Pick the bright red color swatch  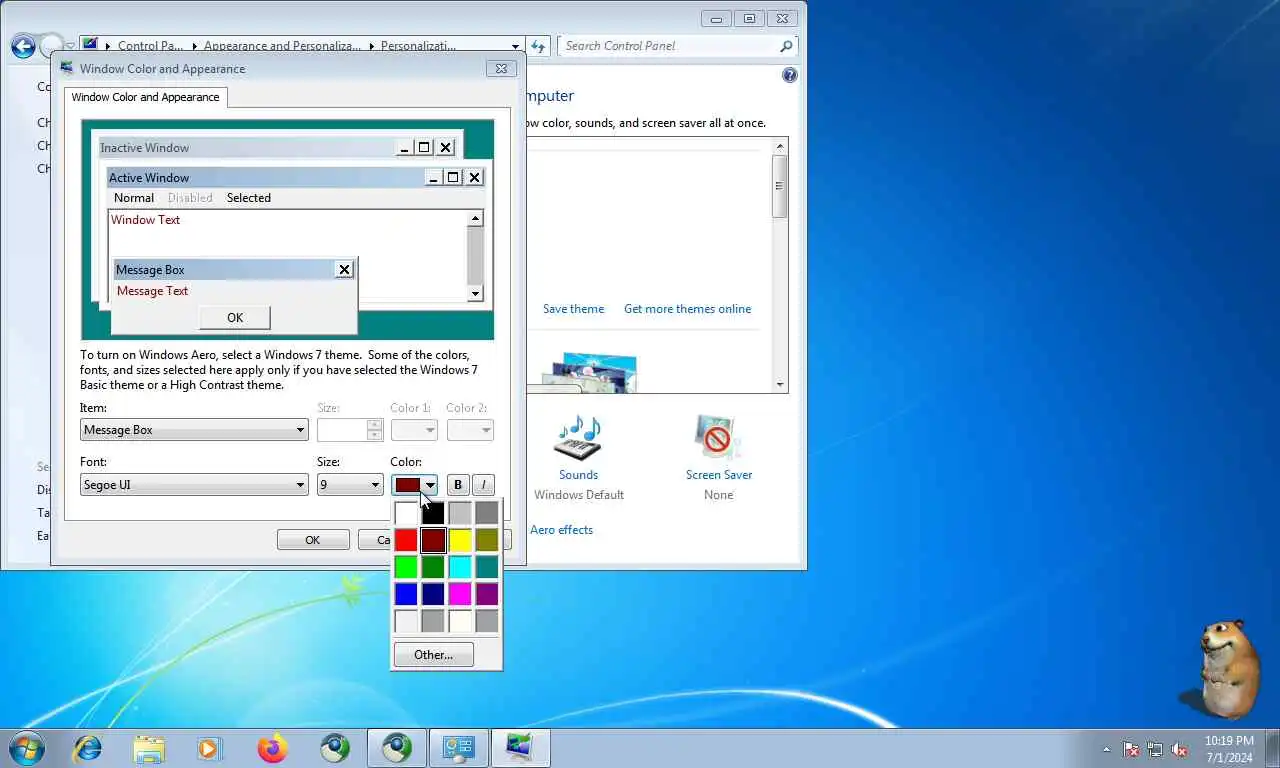tap(406, 540)
